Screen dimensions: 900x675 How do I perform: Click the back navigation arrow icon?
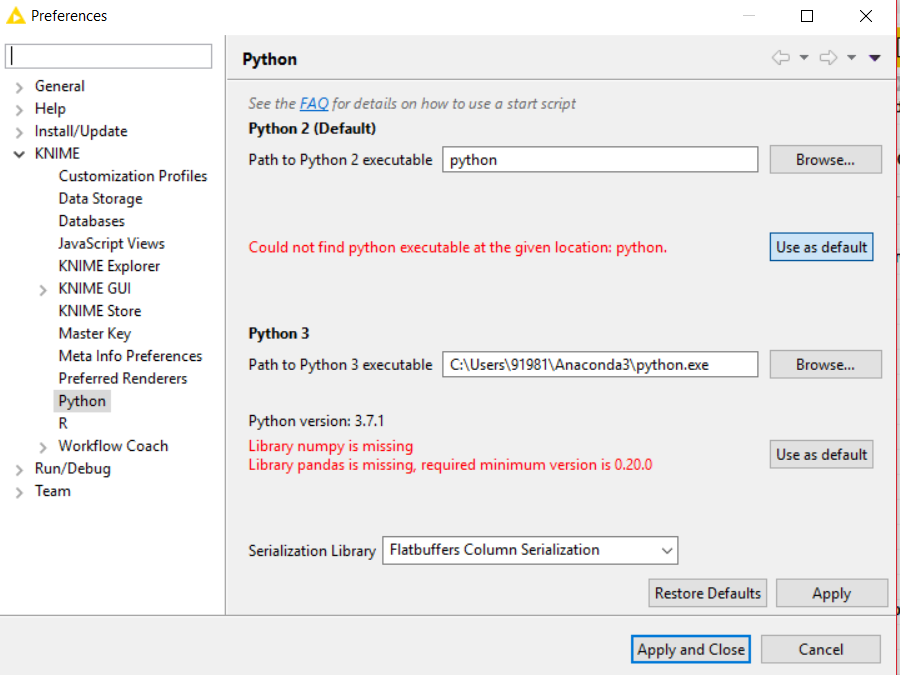(x=780, y=58)
